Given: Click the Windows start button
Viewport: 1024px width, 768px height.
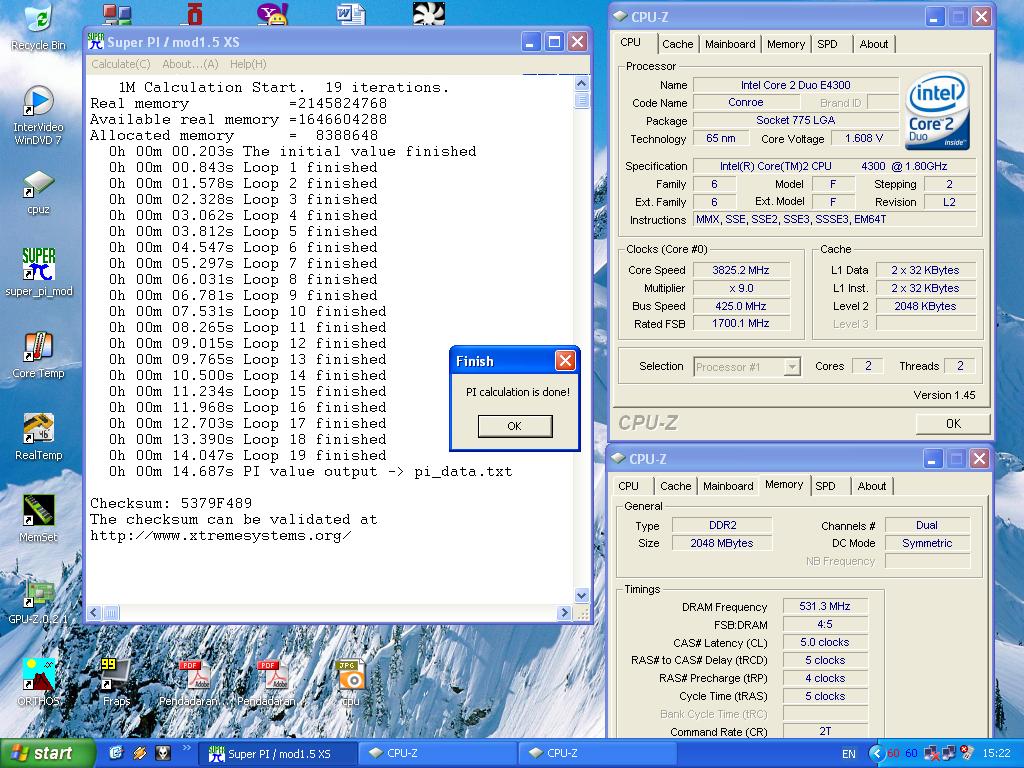Looking at the screenshot, I should pos(46,754).
